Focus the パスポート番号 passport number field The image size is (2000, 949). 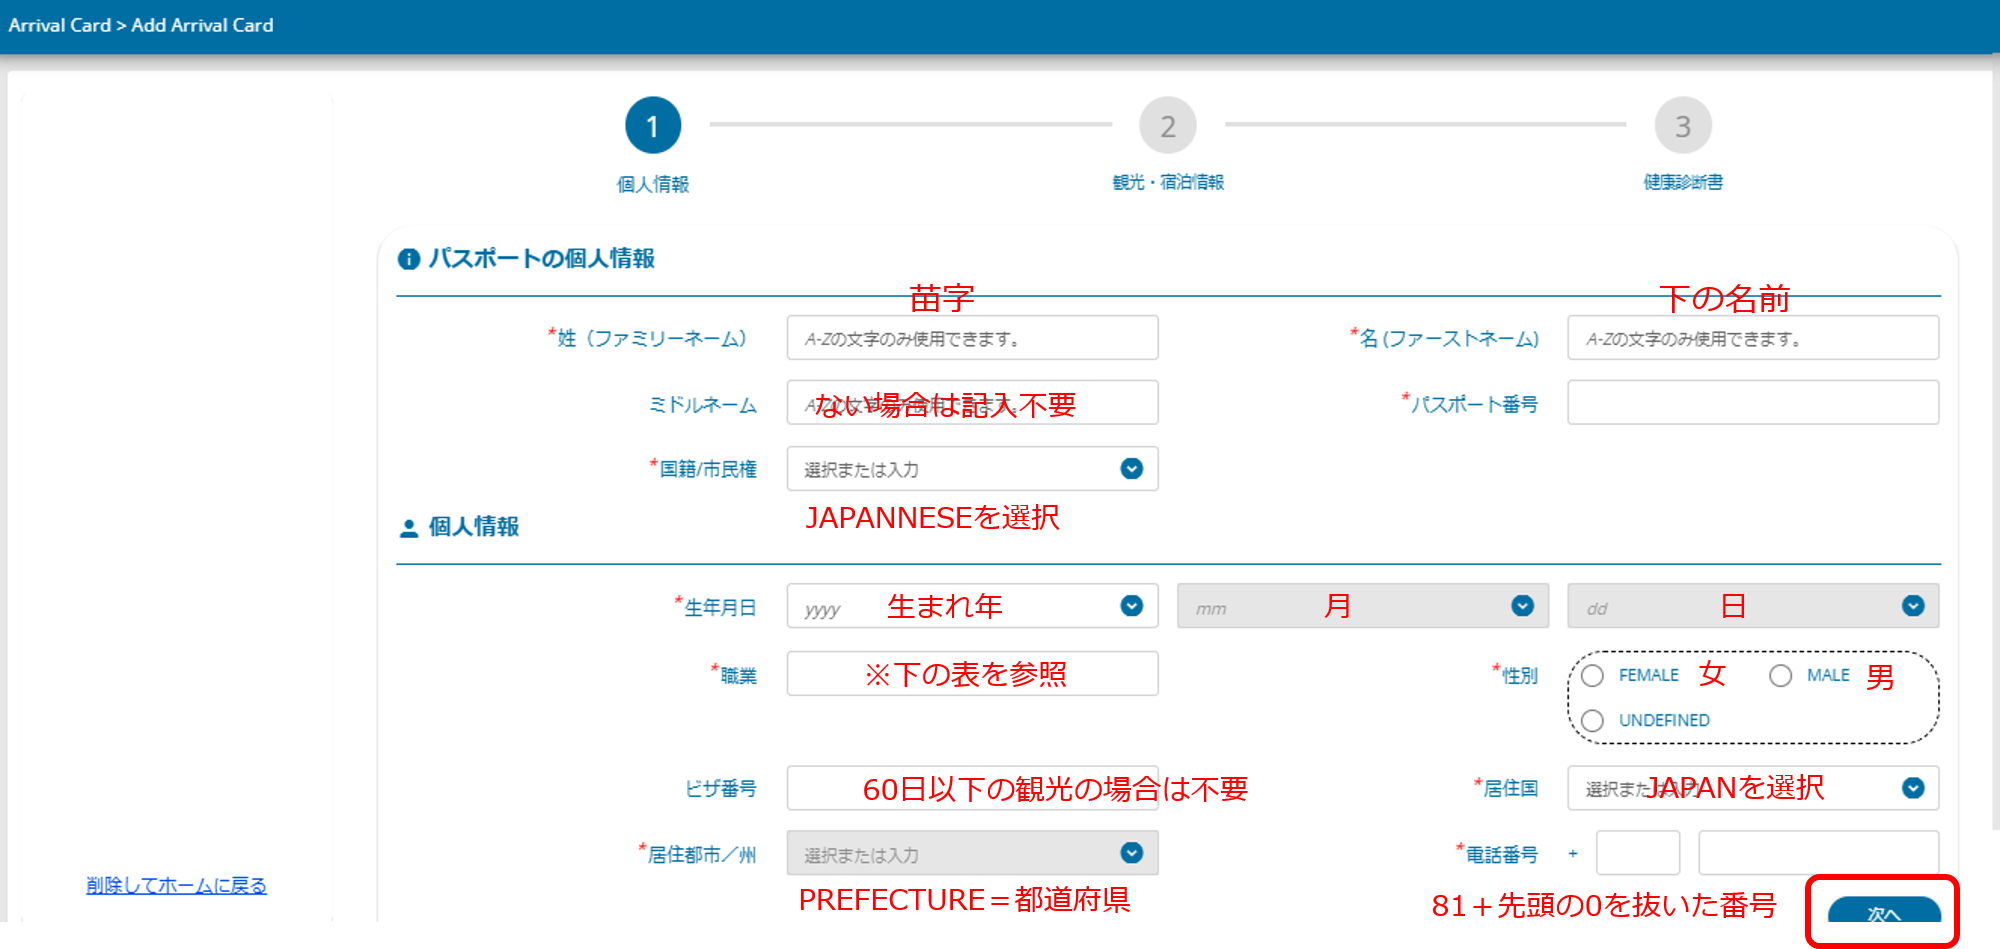(x=1752, y=403)
